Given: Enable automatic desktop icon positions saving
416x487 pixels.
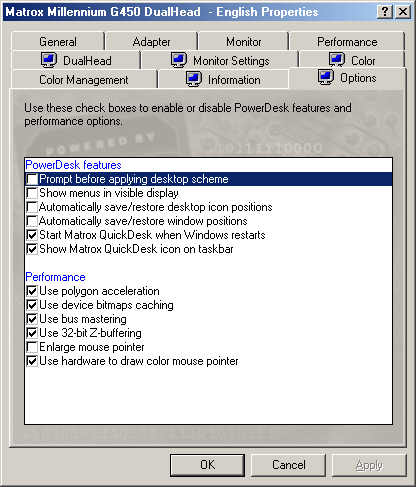Looking at the screenshot, I should point(32,207).
